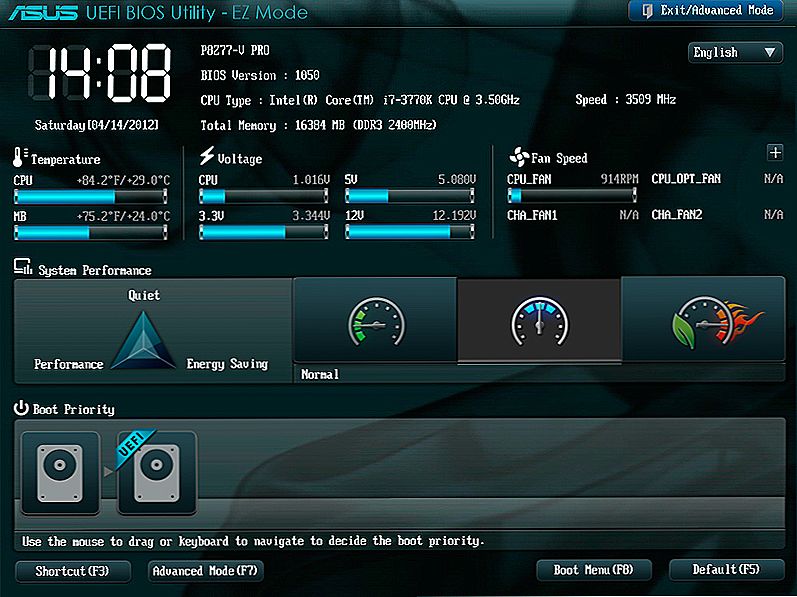The width and height of the screenshot is (797, 597).
Task: Click the CPU_FAN speed bar
Action: [572, 195]
